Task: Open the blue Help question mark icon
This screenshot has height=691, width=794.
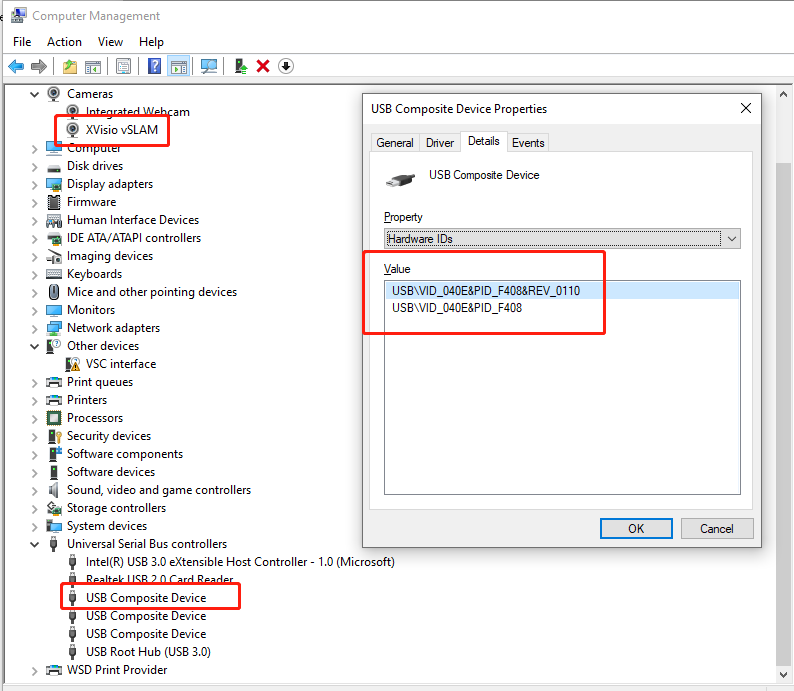Action: pyautogui.click(x=154, y=66)
